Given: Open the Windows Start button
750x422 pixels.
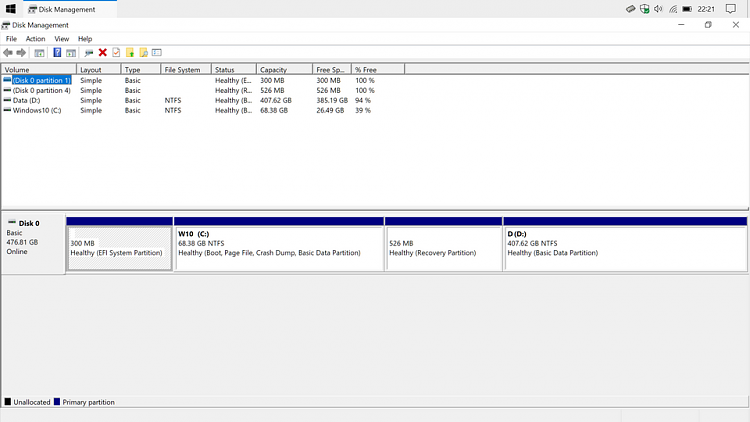Looking at the screenshot, I should click(x=10, y=9).
